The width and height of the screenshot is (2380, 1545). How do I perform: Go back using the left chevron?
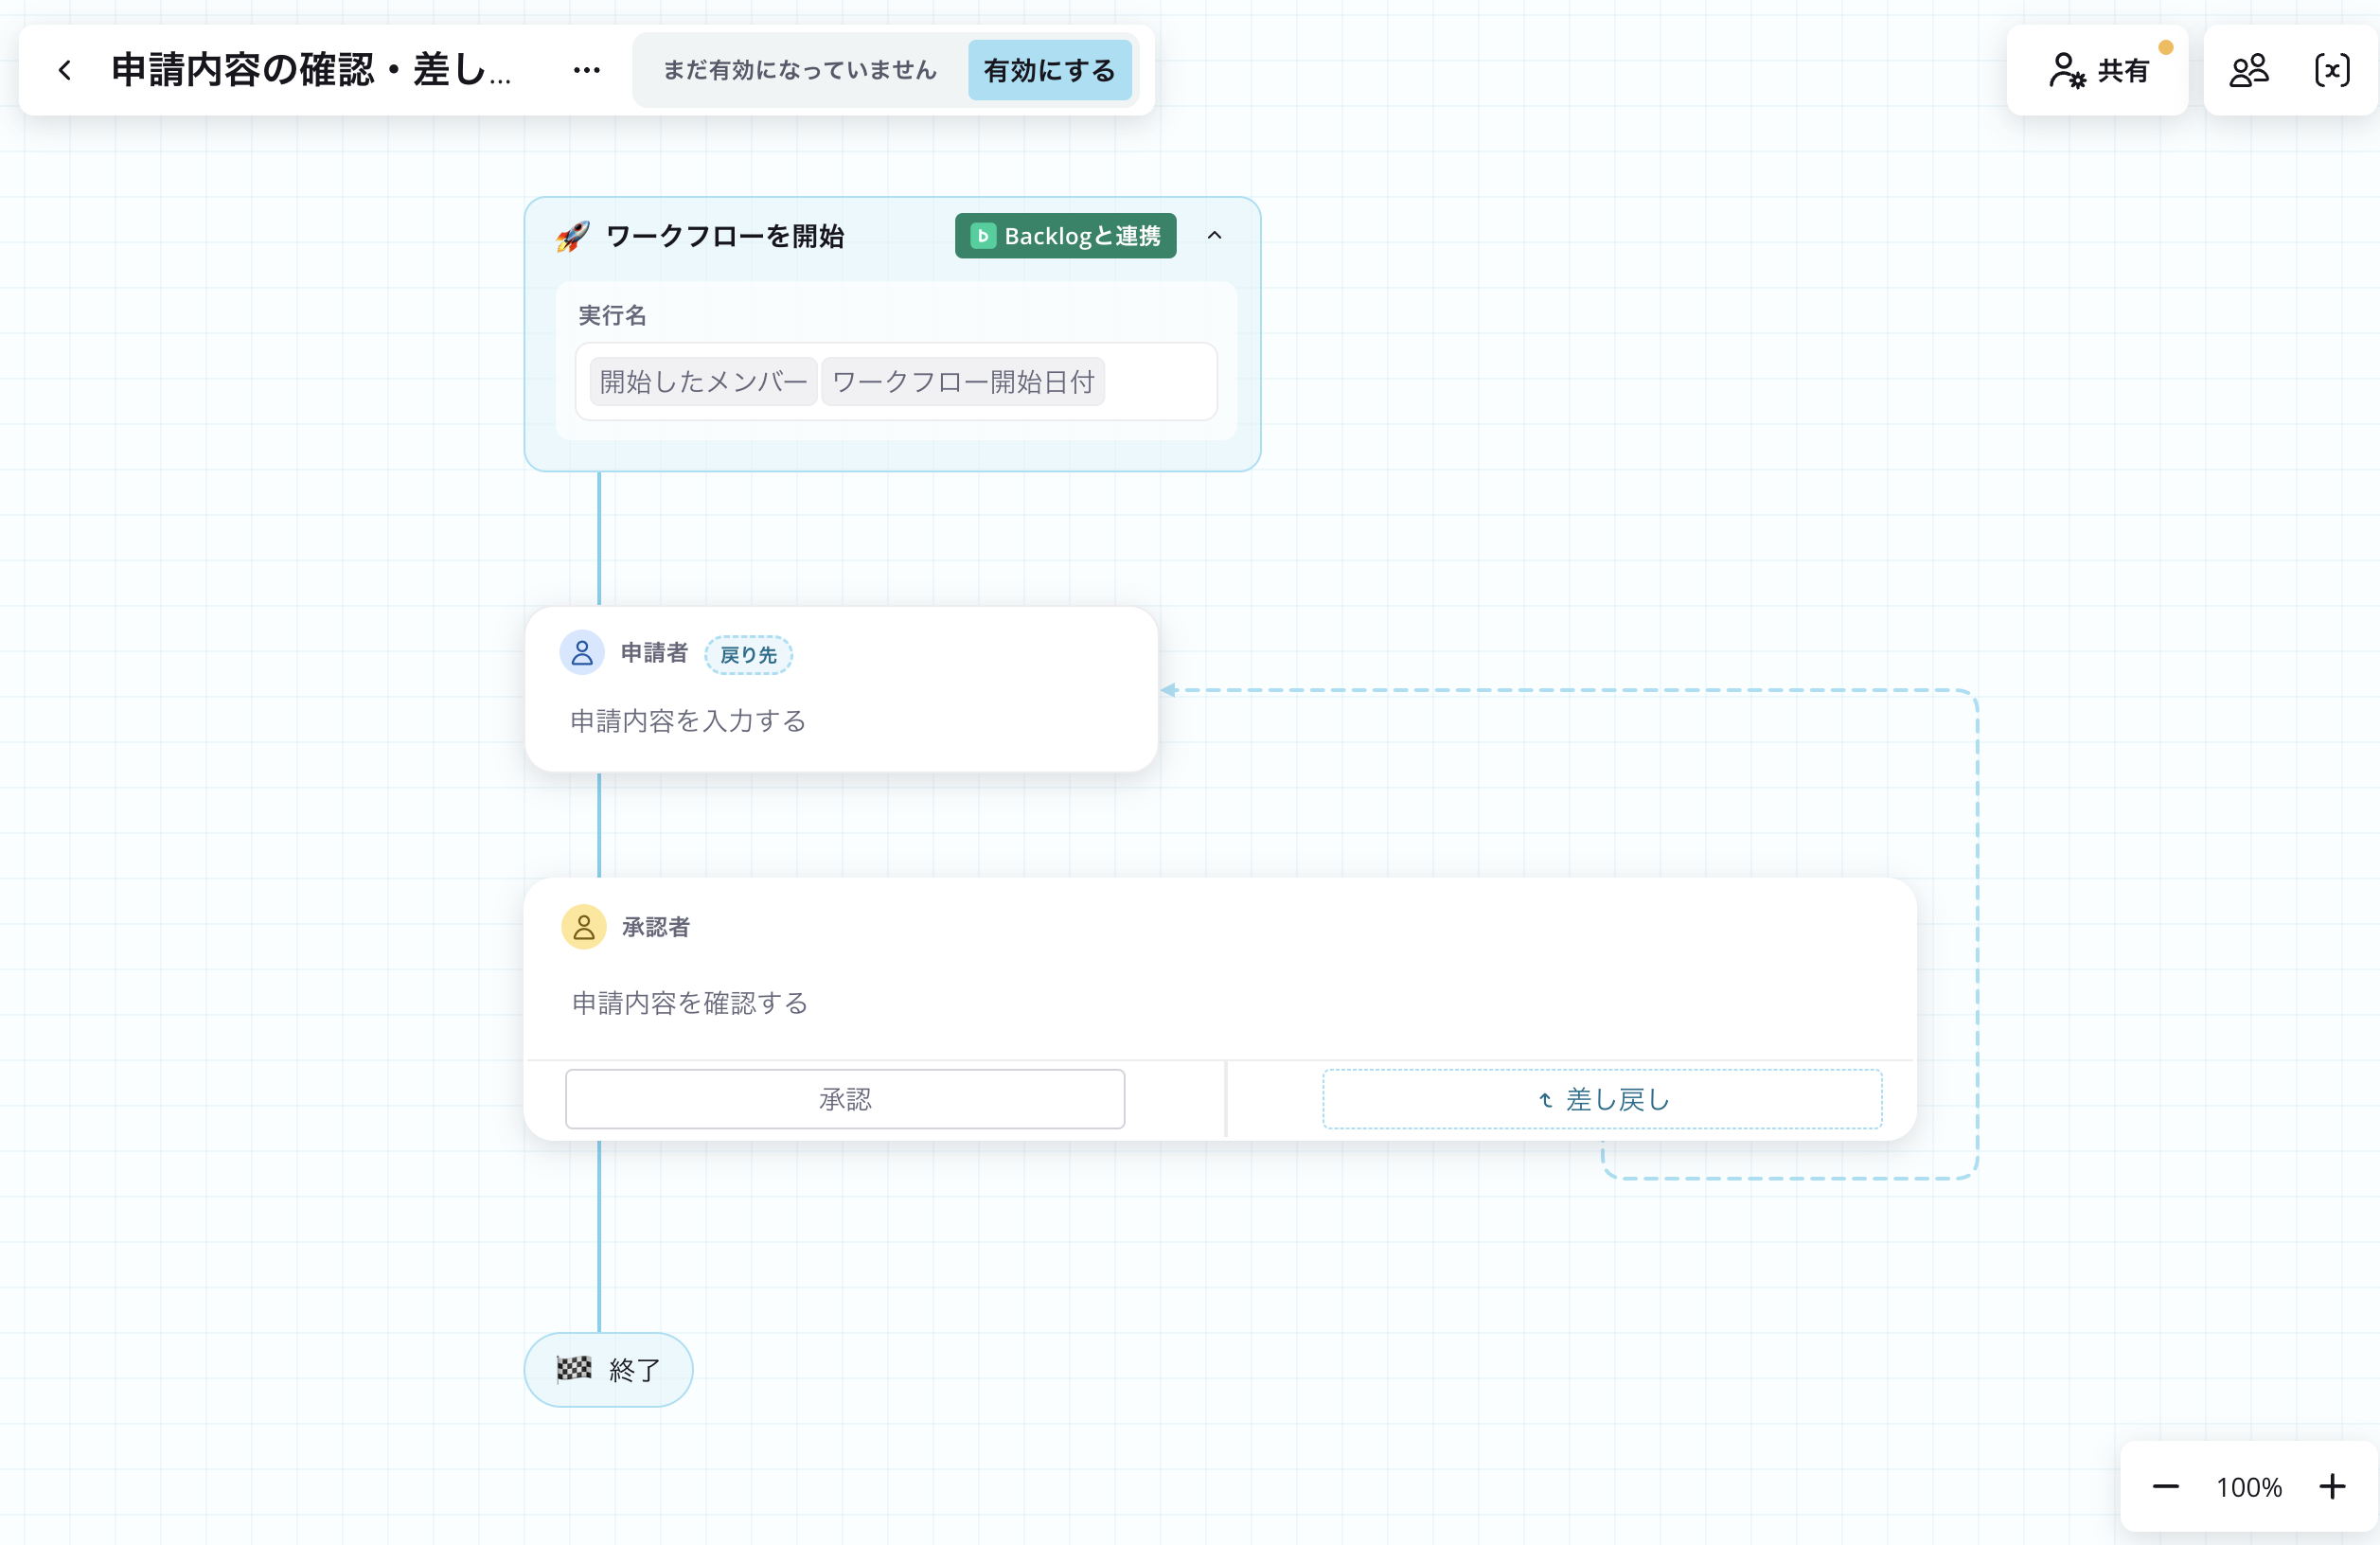point(65,70)
